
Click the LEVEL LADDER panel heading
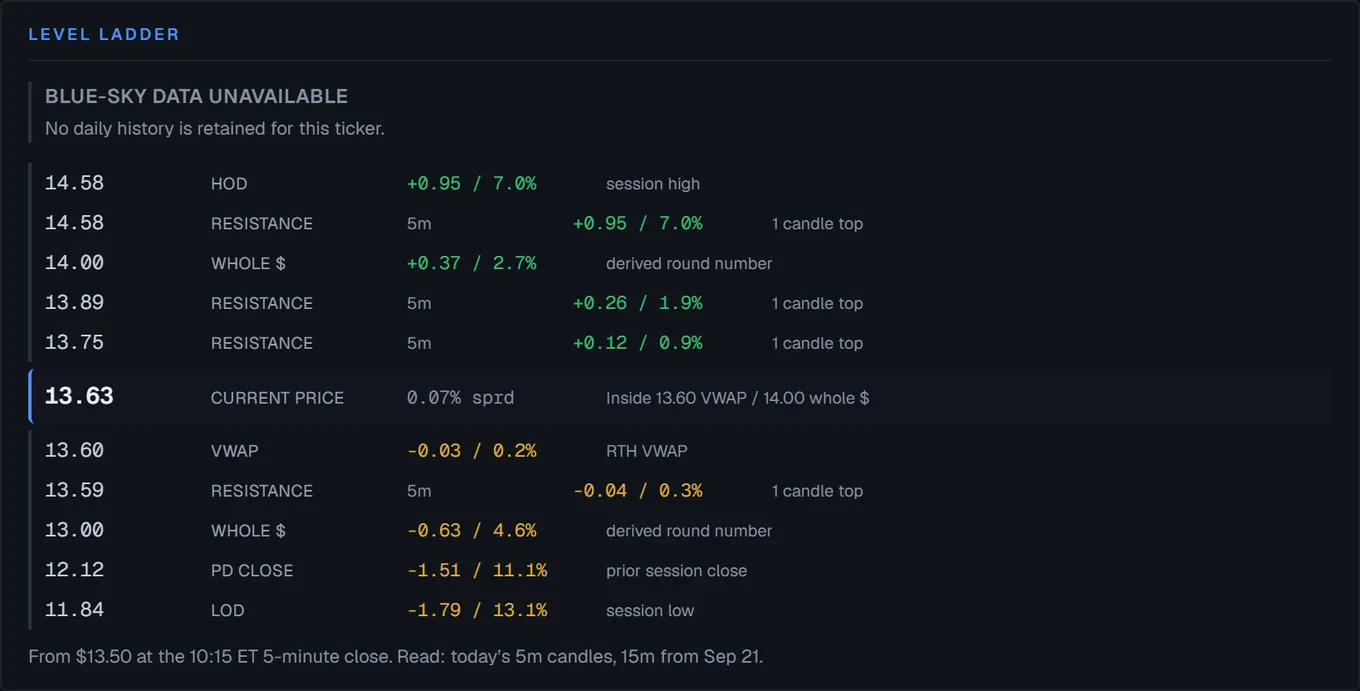(104, 35)
